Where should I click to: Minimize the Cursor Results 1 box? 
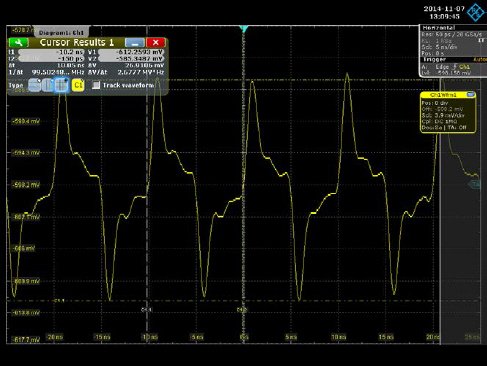[135, 43]
